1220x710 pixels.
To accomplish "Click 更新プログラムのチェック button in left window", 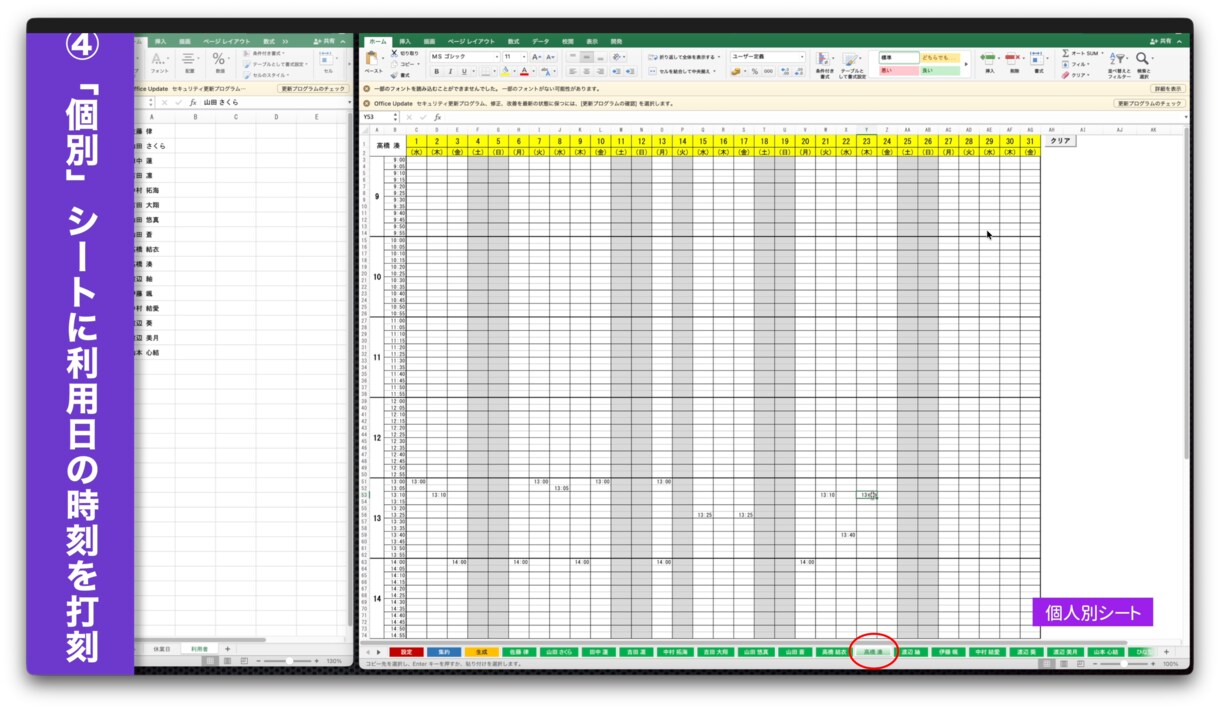I will [x=312, y=88].
